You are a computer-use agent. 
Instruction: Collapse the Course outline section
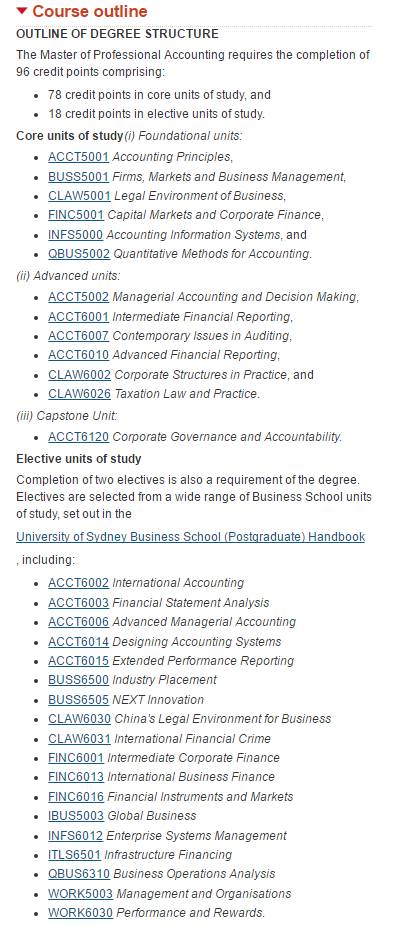tap(82, 11)
